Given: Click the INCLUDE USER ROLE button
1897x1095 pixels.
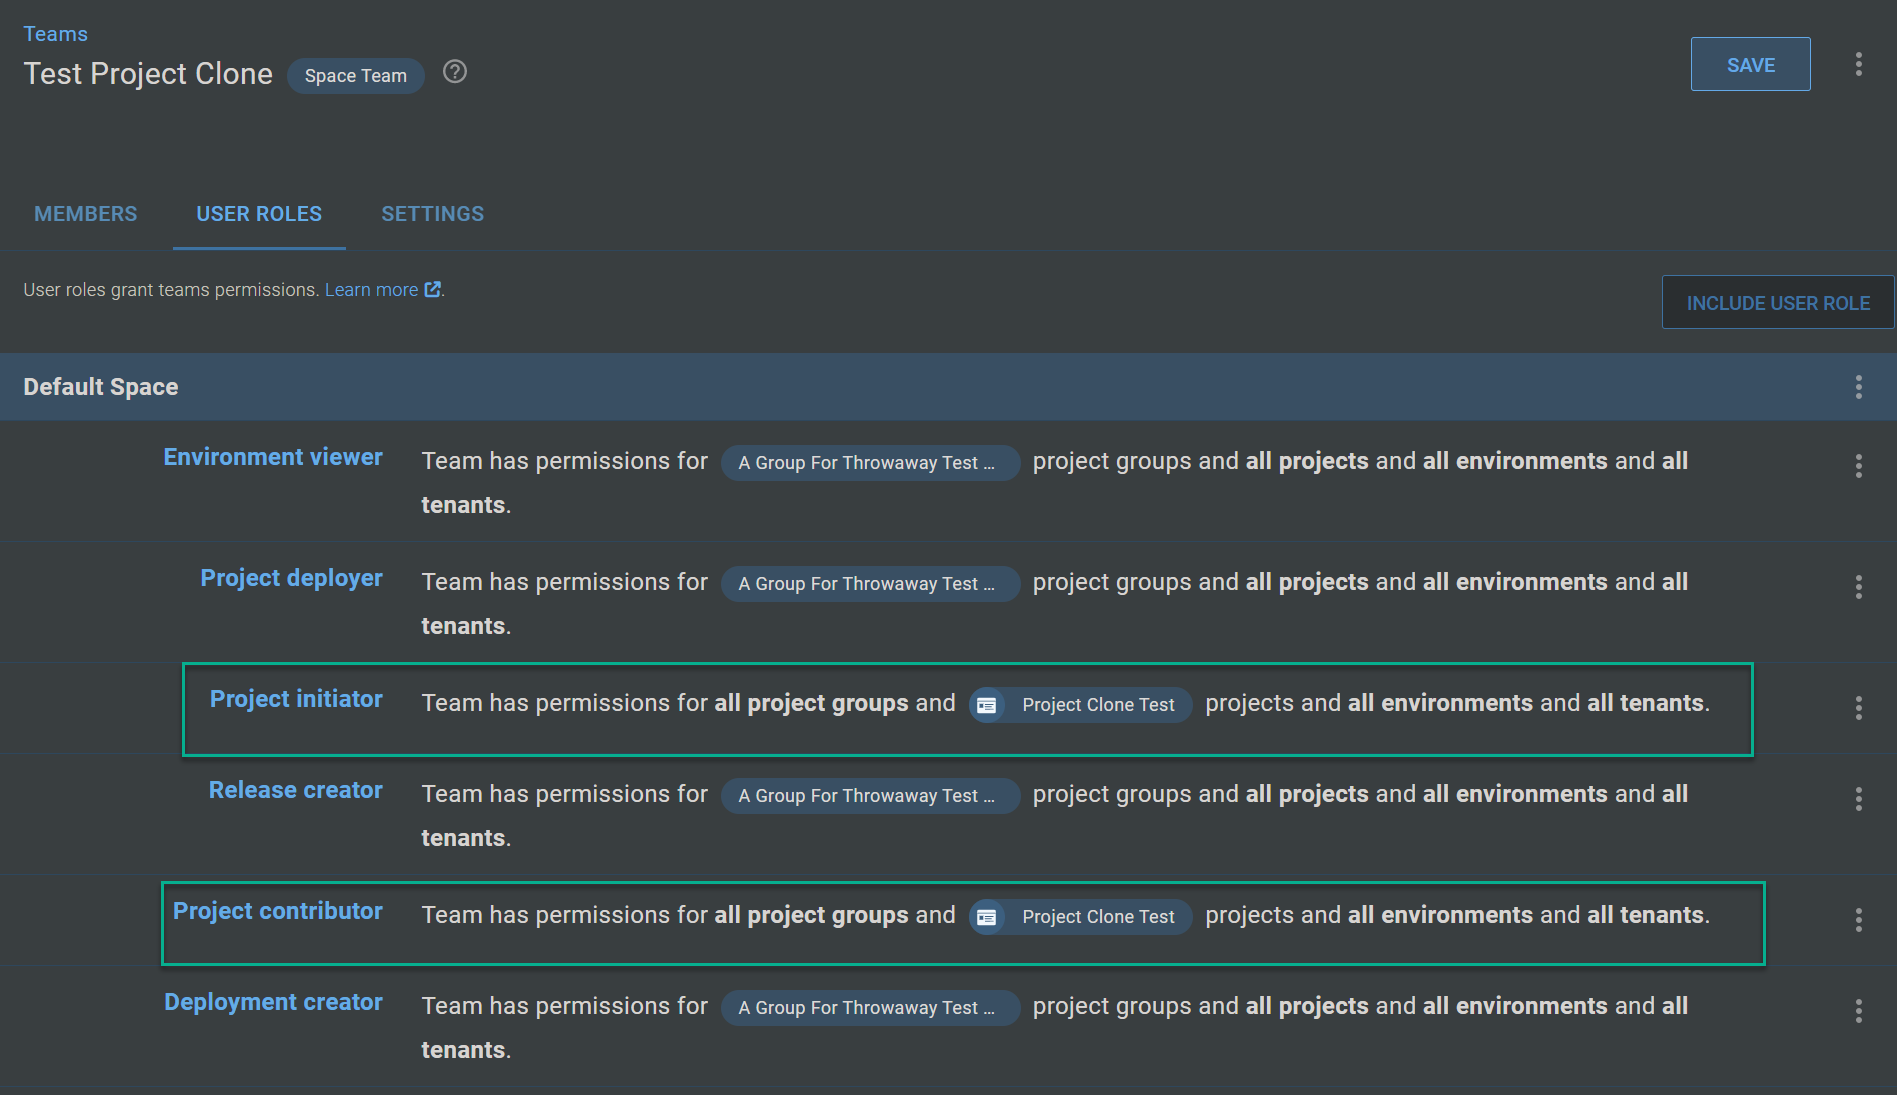Looking at the screenshot, I should (1777, 302).
